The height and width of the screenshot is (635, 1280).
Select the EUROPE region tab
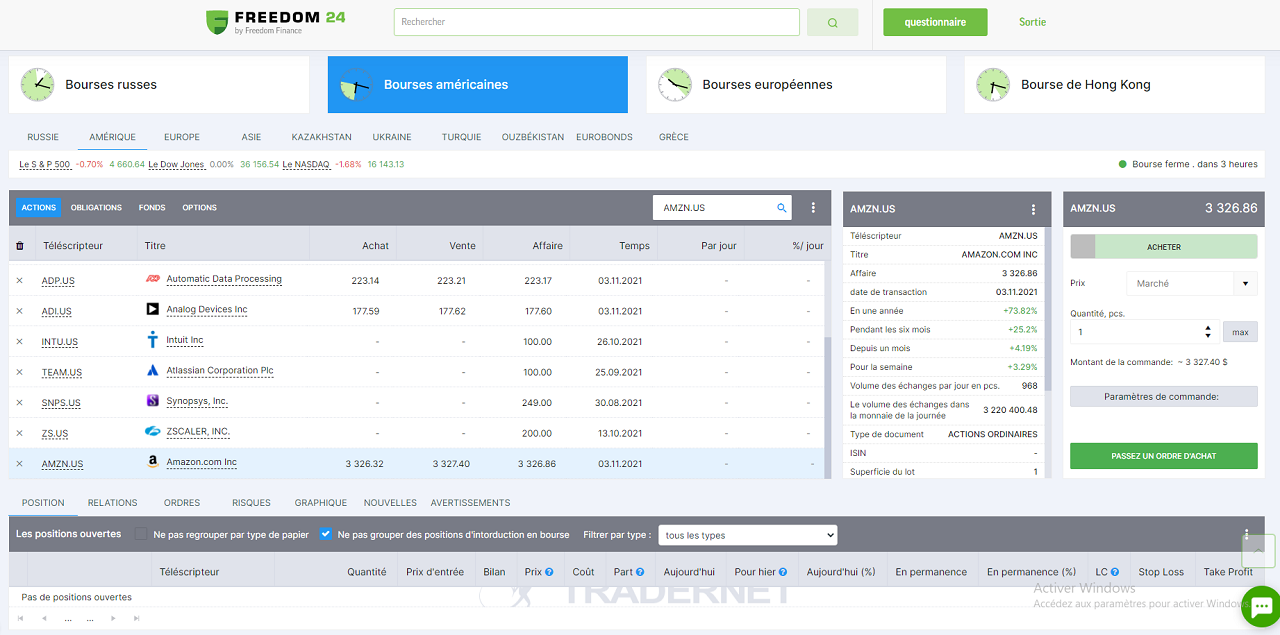point(182,137)
